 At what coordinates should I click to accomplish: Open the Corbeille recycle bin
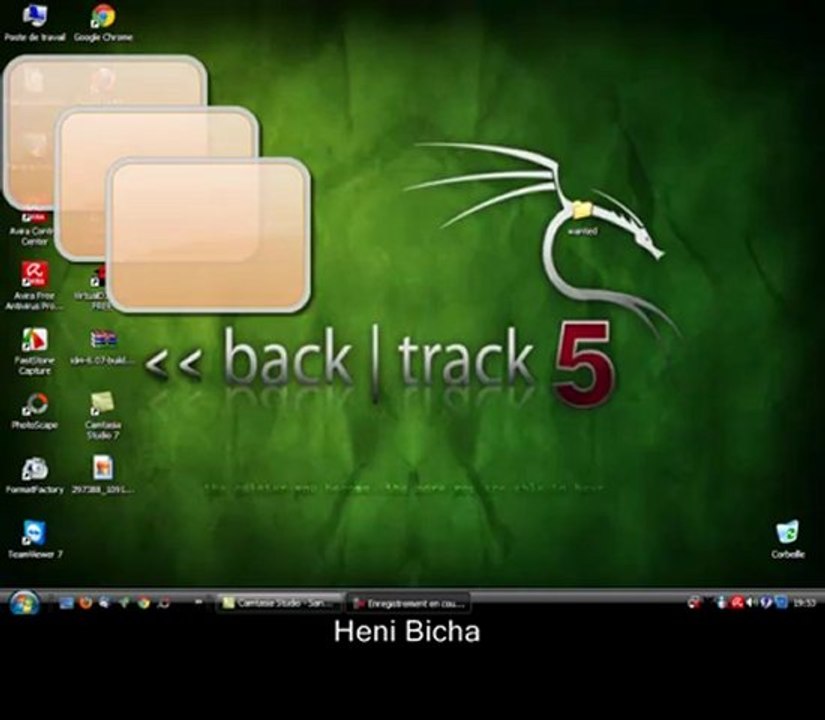click(788, 539)
